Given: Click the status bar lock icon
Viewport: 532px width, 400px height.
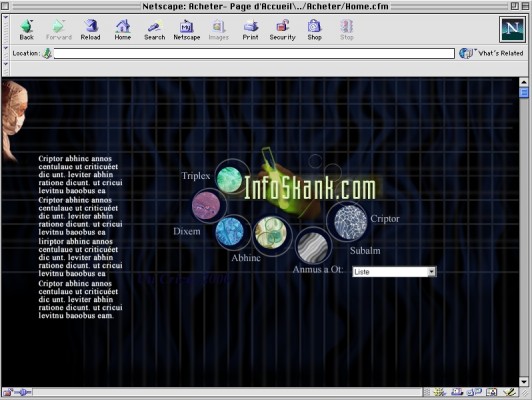Looking at the screenshot, I should 7,393.
